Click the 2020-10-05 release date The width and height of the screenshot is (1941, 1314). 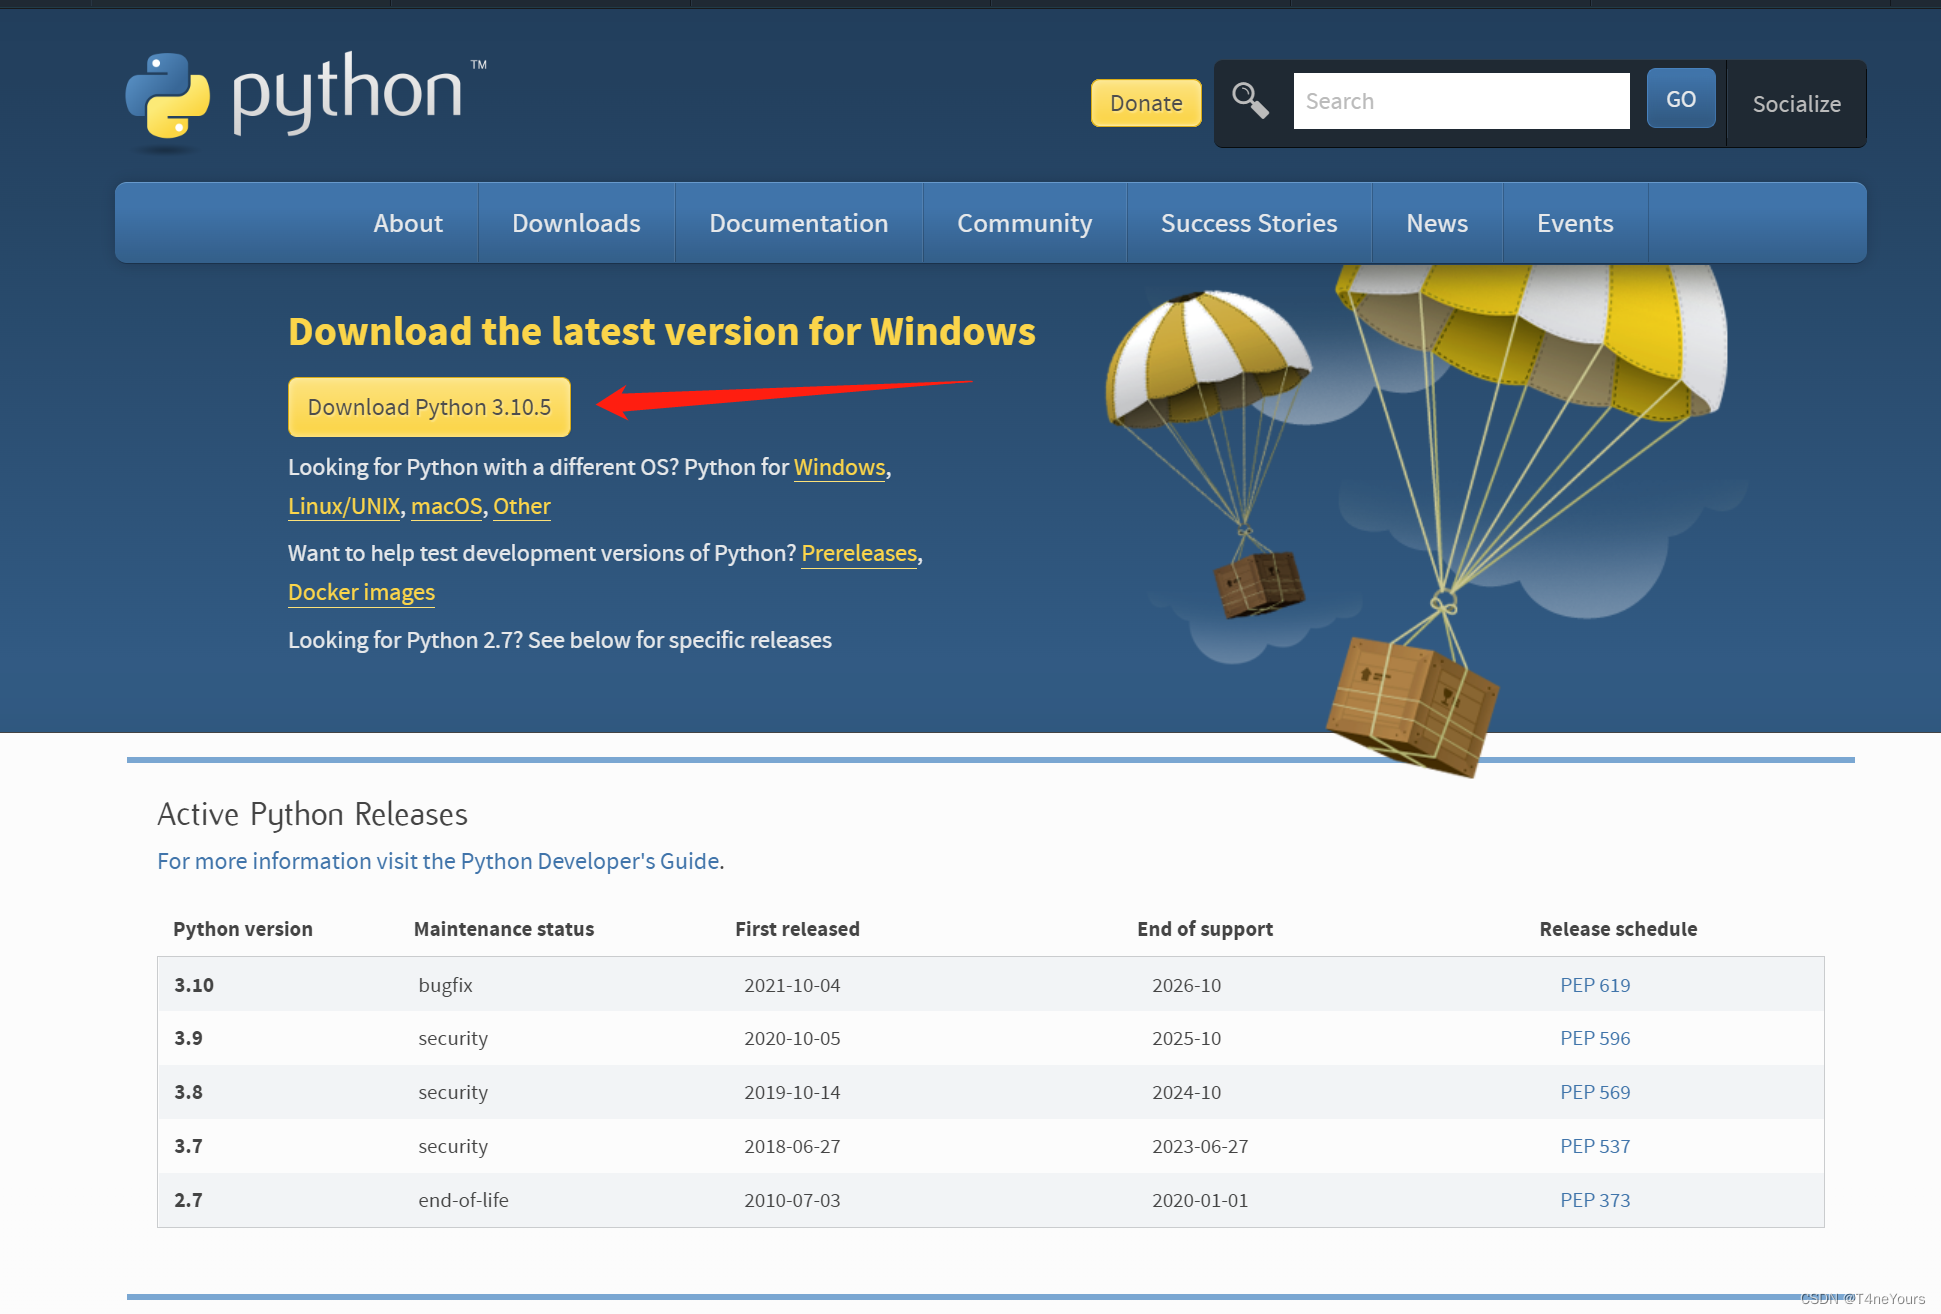(x=792, y=1038)
